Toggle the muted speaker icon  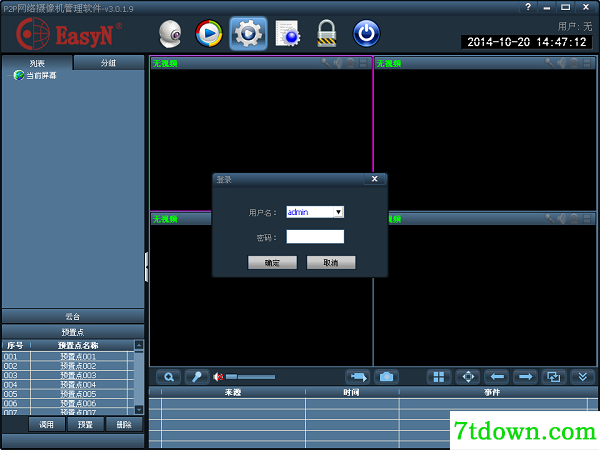(x=218, y=377)
